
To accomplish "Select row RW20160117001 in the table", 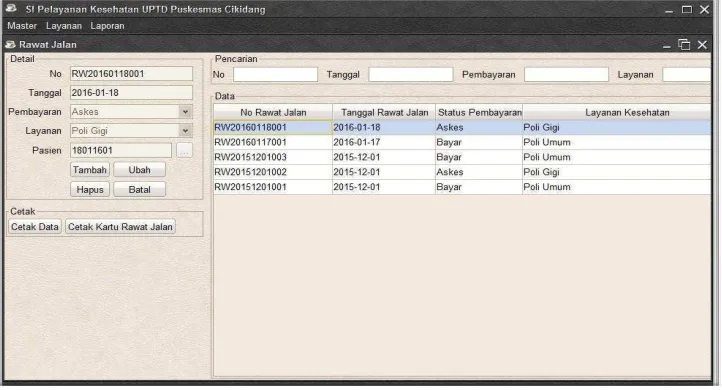I will (x=462, y=142).
